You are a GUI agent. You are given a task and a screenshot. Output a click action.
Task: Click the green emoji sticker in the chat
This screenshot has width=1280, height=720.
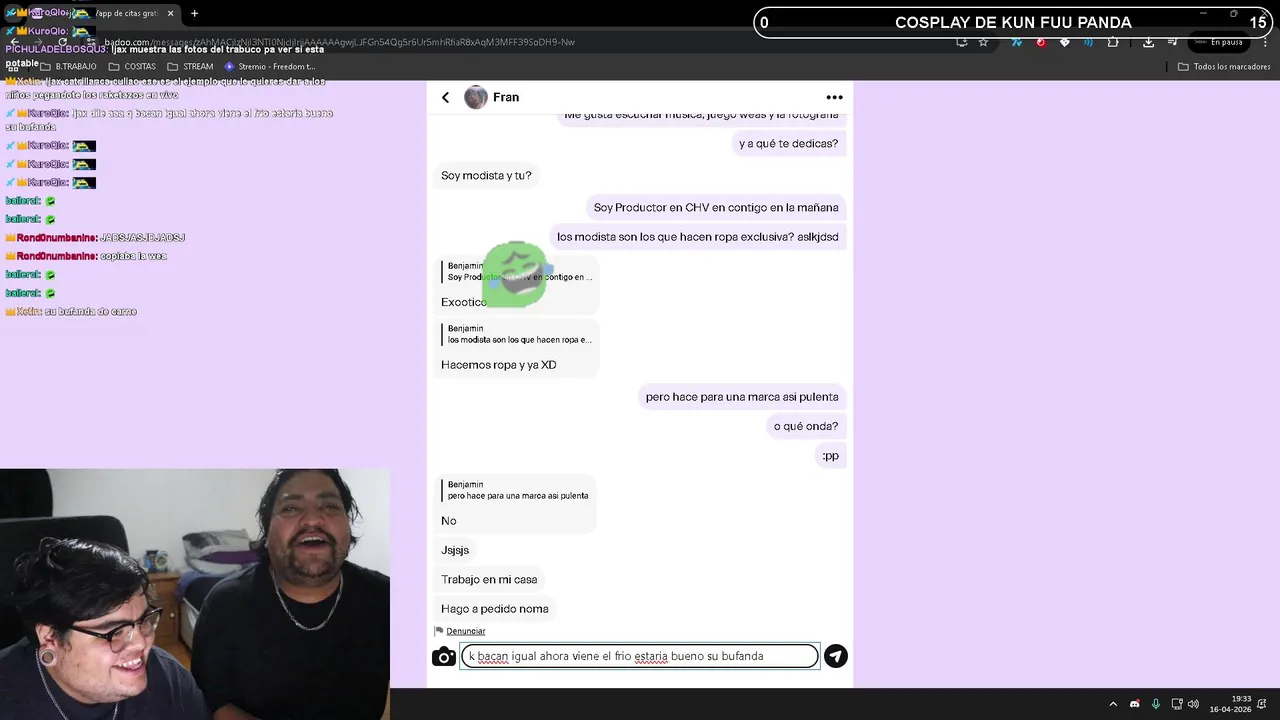515,273
